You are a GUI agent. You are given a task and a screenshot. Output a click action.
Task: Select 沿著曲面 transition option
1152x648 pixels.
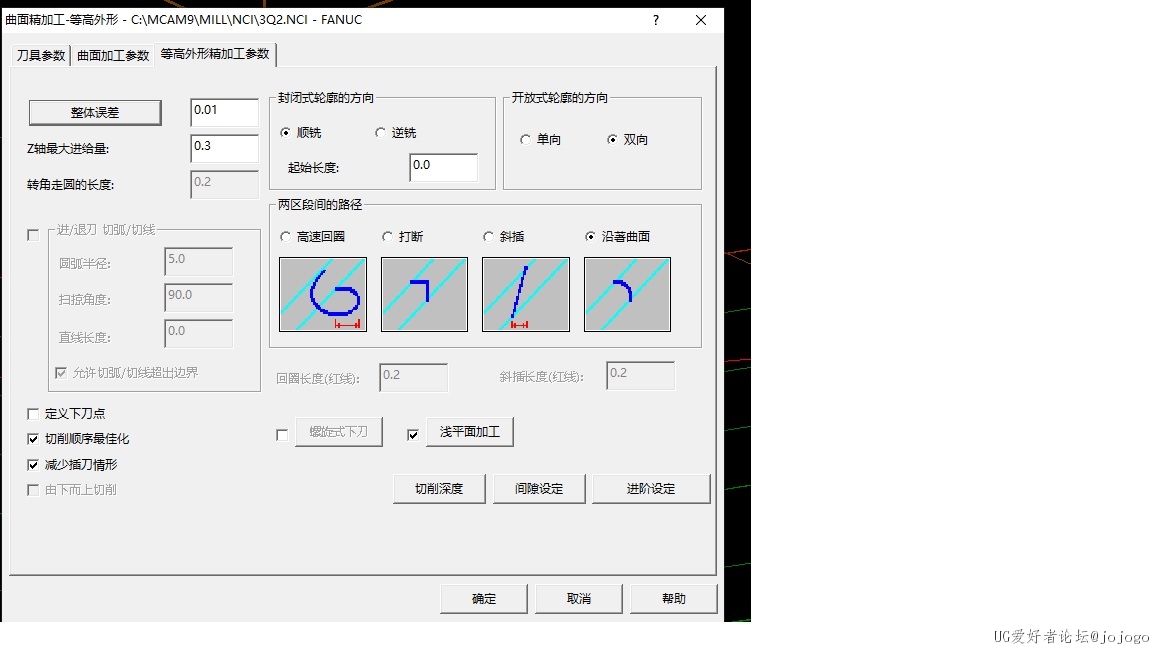[590, 236]
